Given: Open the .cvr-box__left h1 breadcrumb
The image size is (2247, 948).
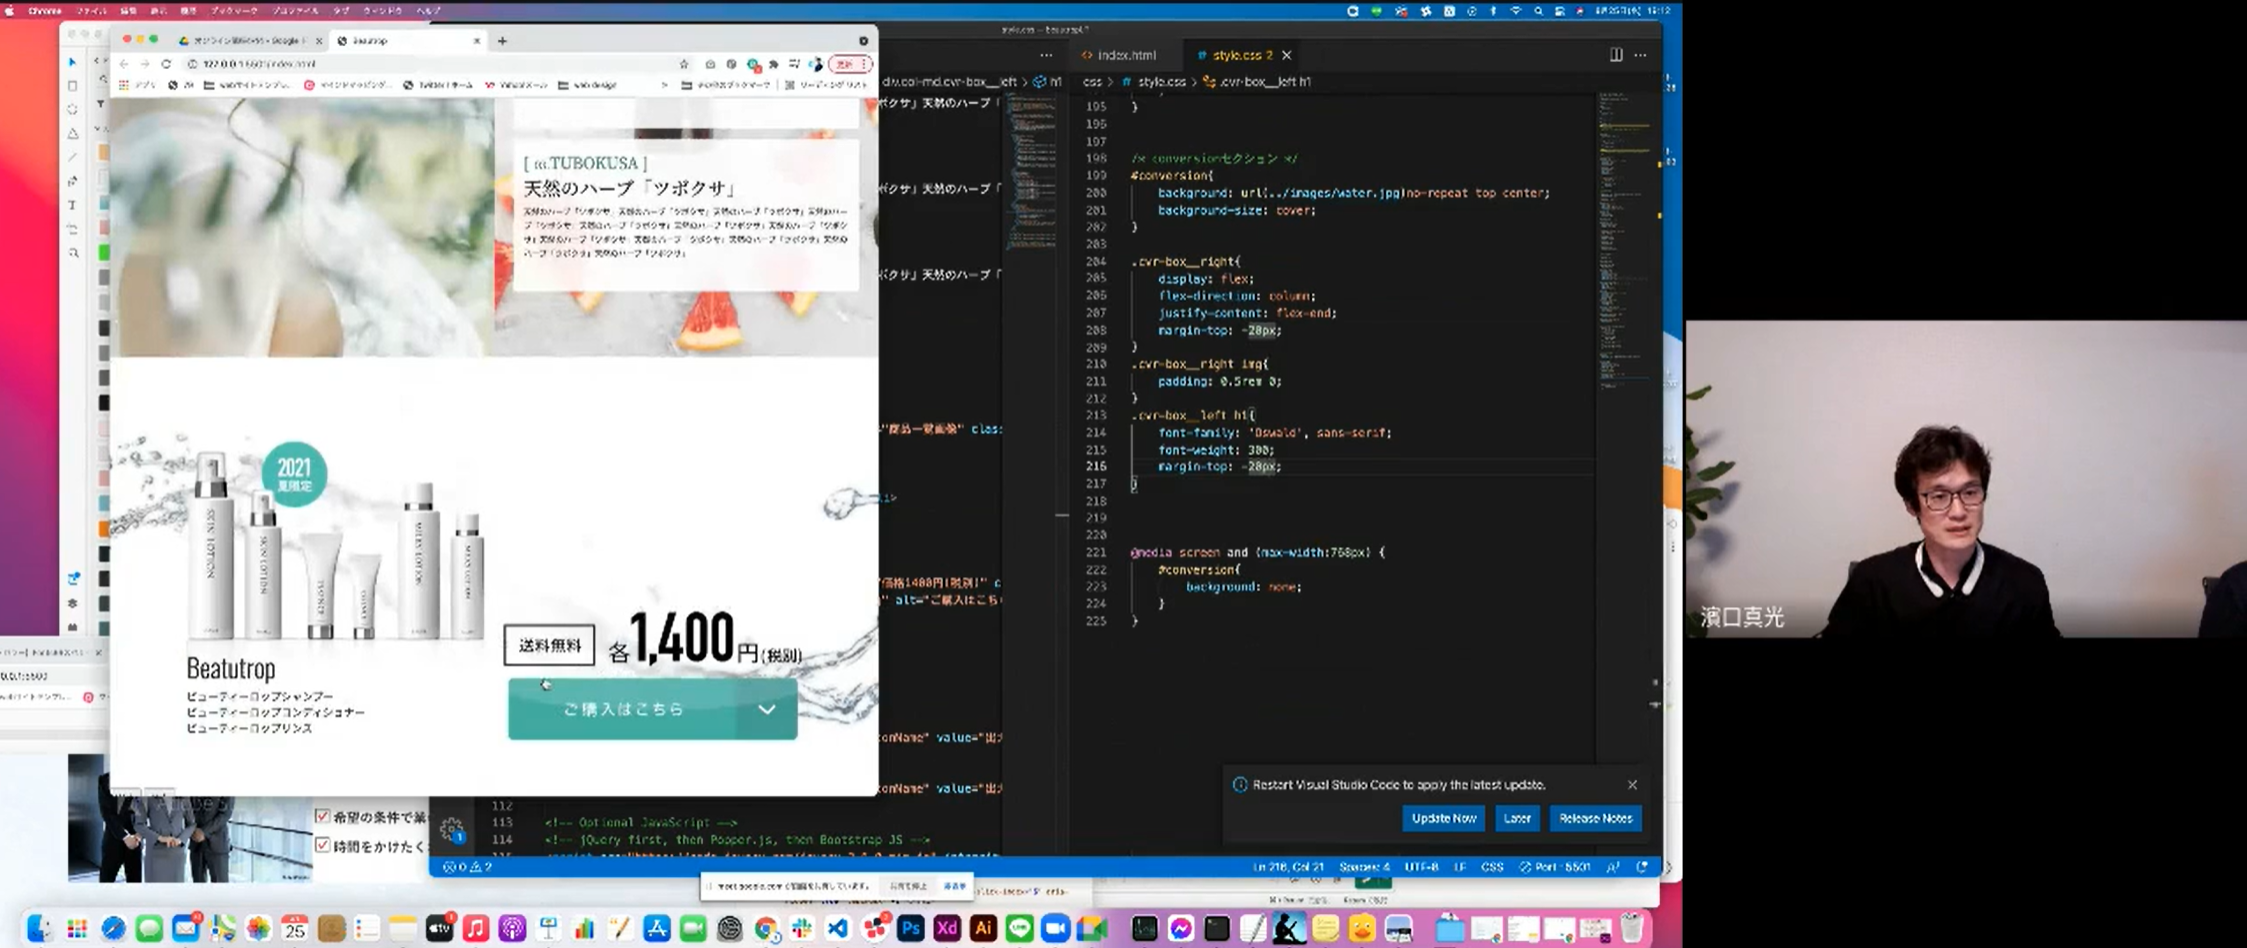Looking at the screenshot, I should (1256, 82).
